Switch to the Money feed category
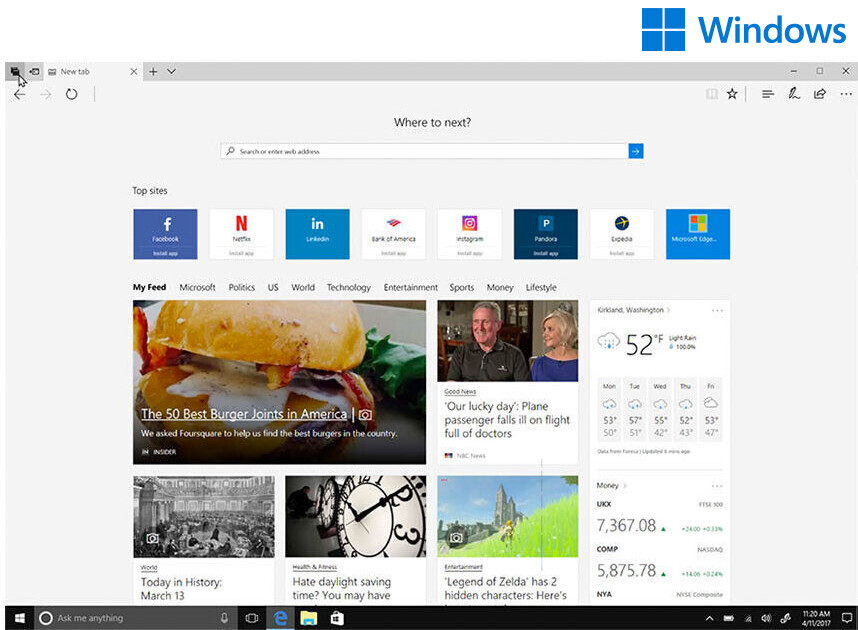The image size is (858, 630). 499,287
